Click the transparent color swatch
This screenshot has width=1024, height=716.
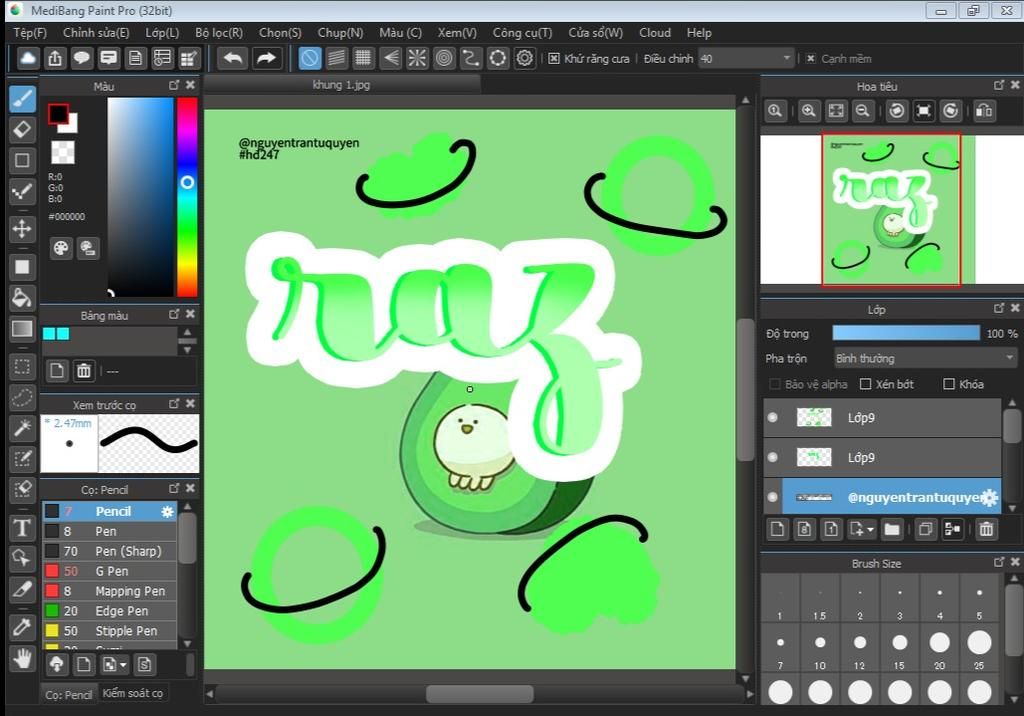[63, 153]
